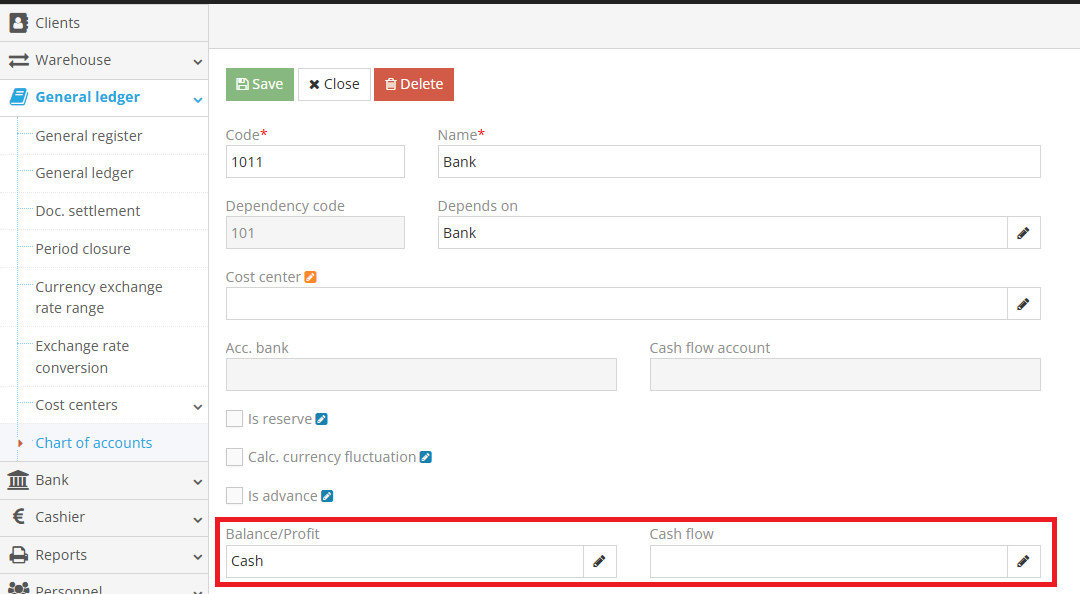Click pencil icon in Cost center field

coord(1023,304)
